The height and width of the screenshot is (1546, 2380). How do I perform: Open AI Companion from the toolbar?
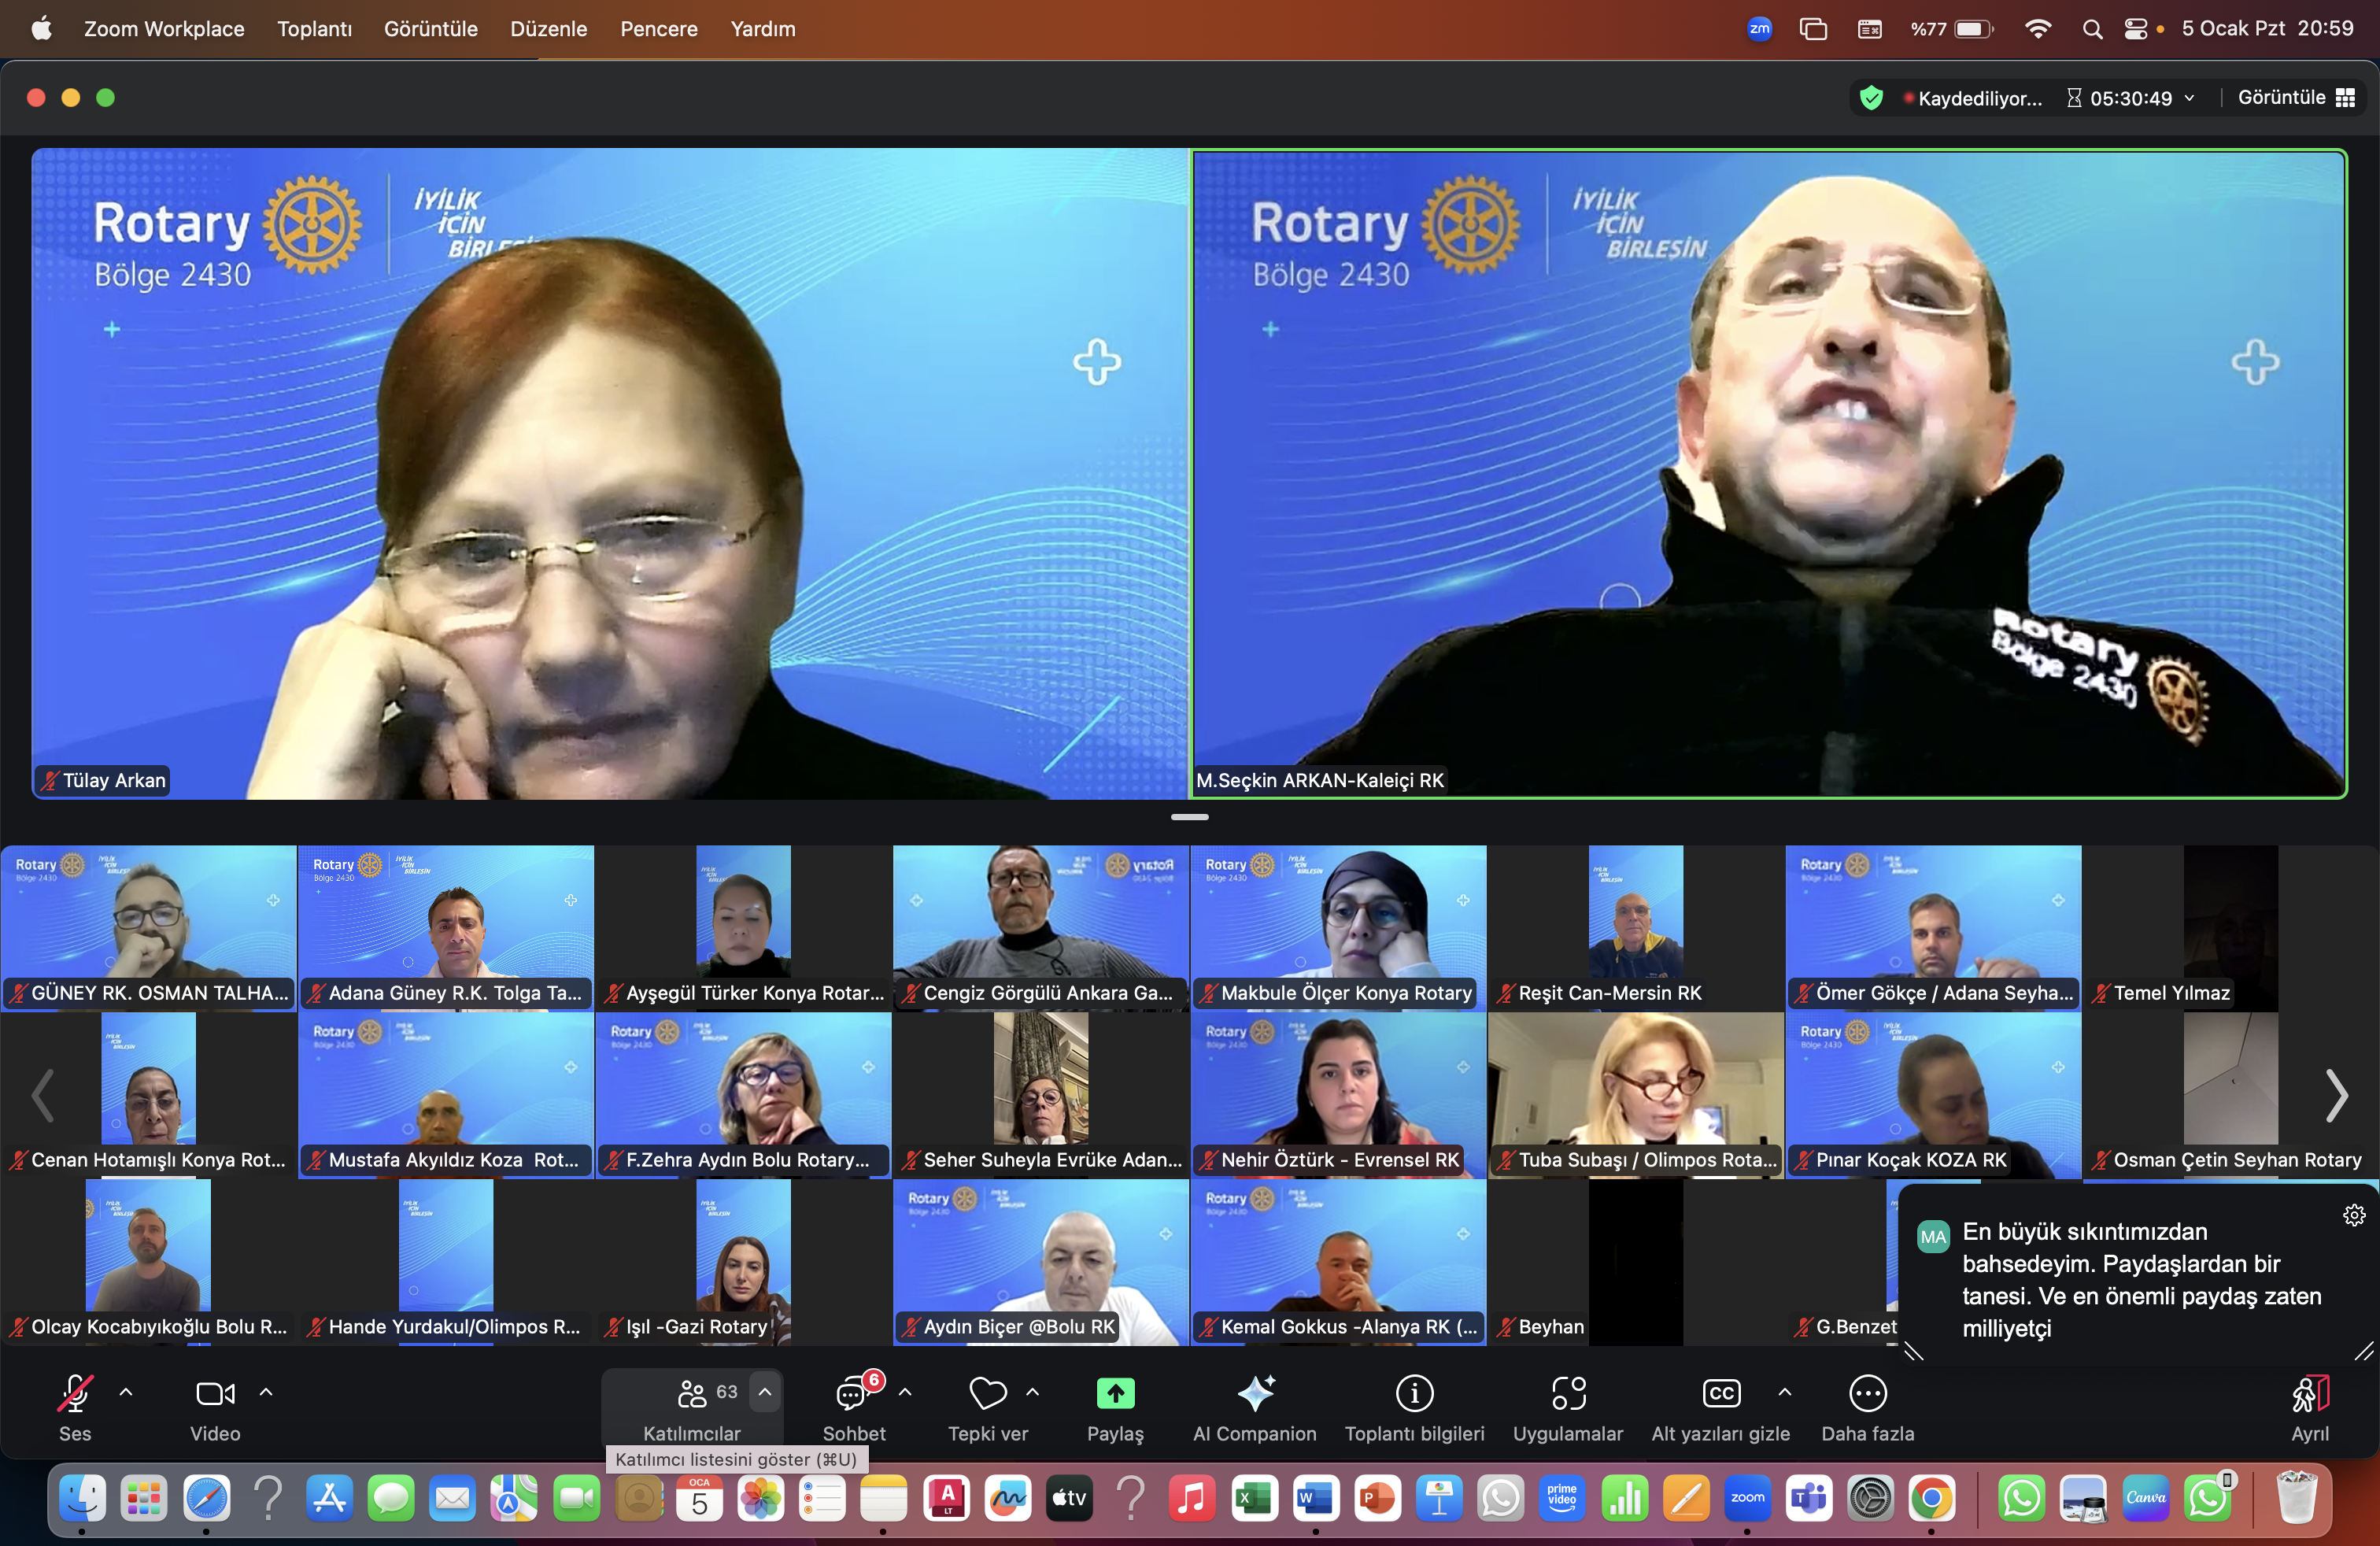(x=1254, y=1394)
